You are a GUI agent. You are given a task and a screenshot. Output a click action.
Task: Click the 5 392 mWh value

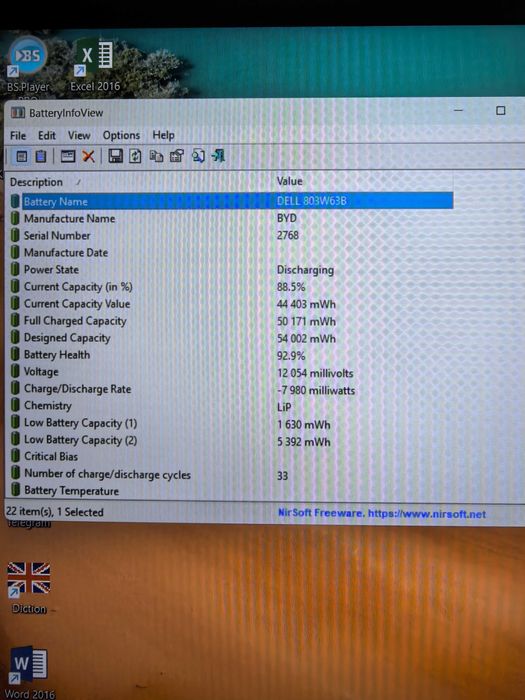[x=304, y=442]
